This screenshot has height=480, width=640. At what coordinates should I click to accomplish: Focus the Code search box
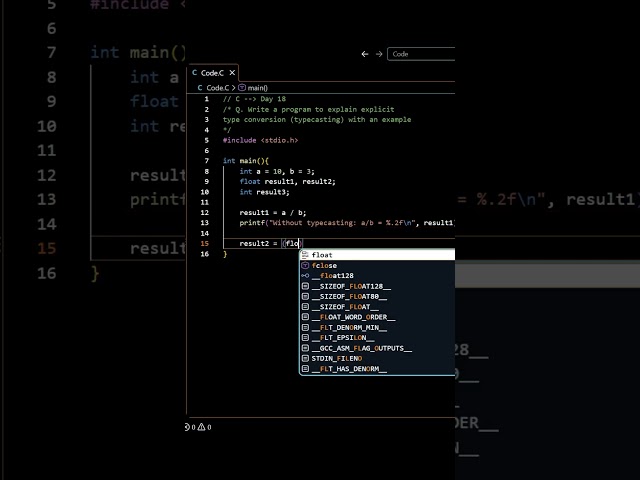click(421, 54)
